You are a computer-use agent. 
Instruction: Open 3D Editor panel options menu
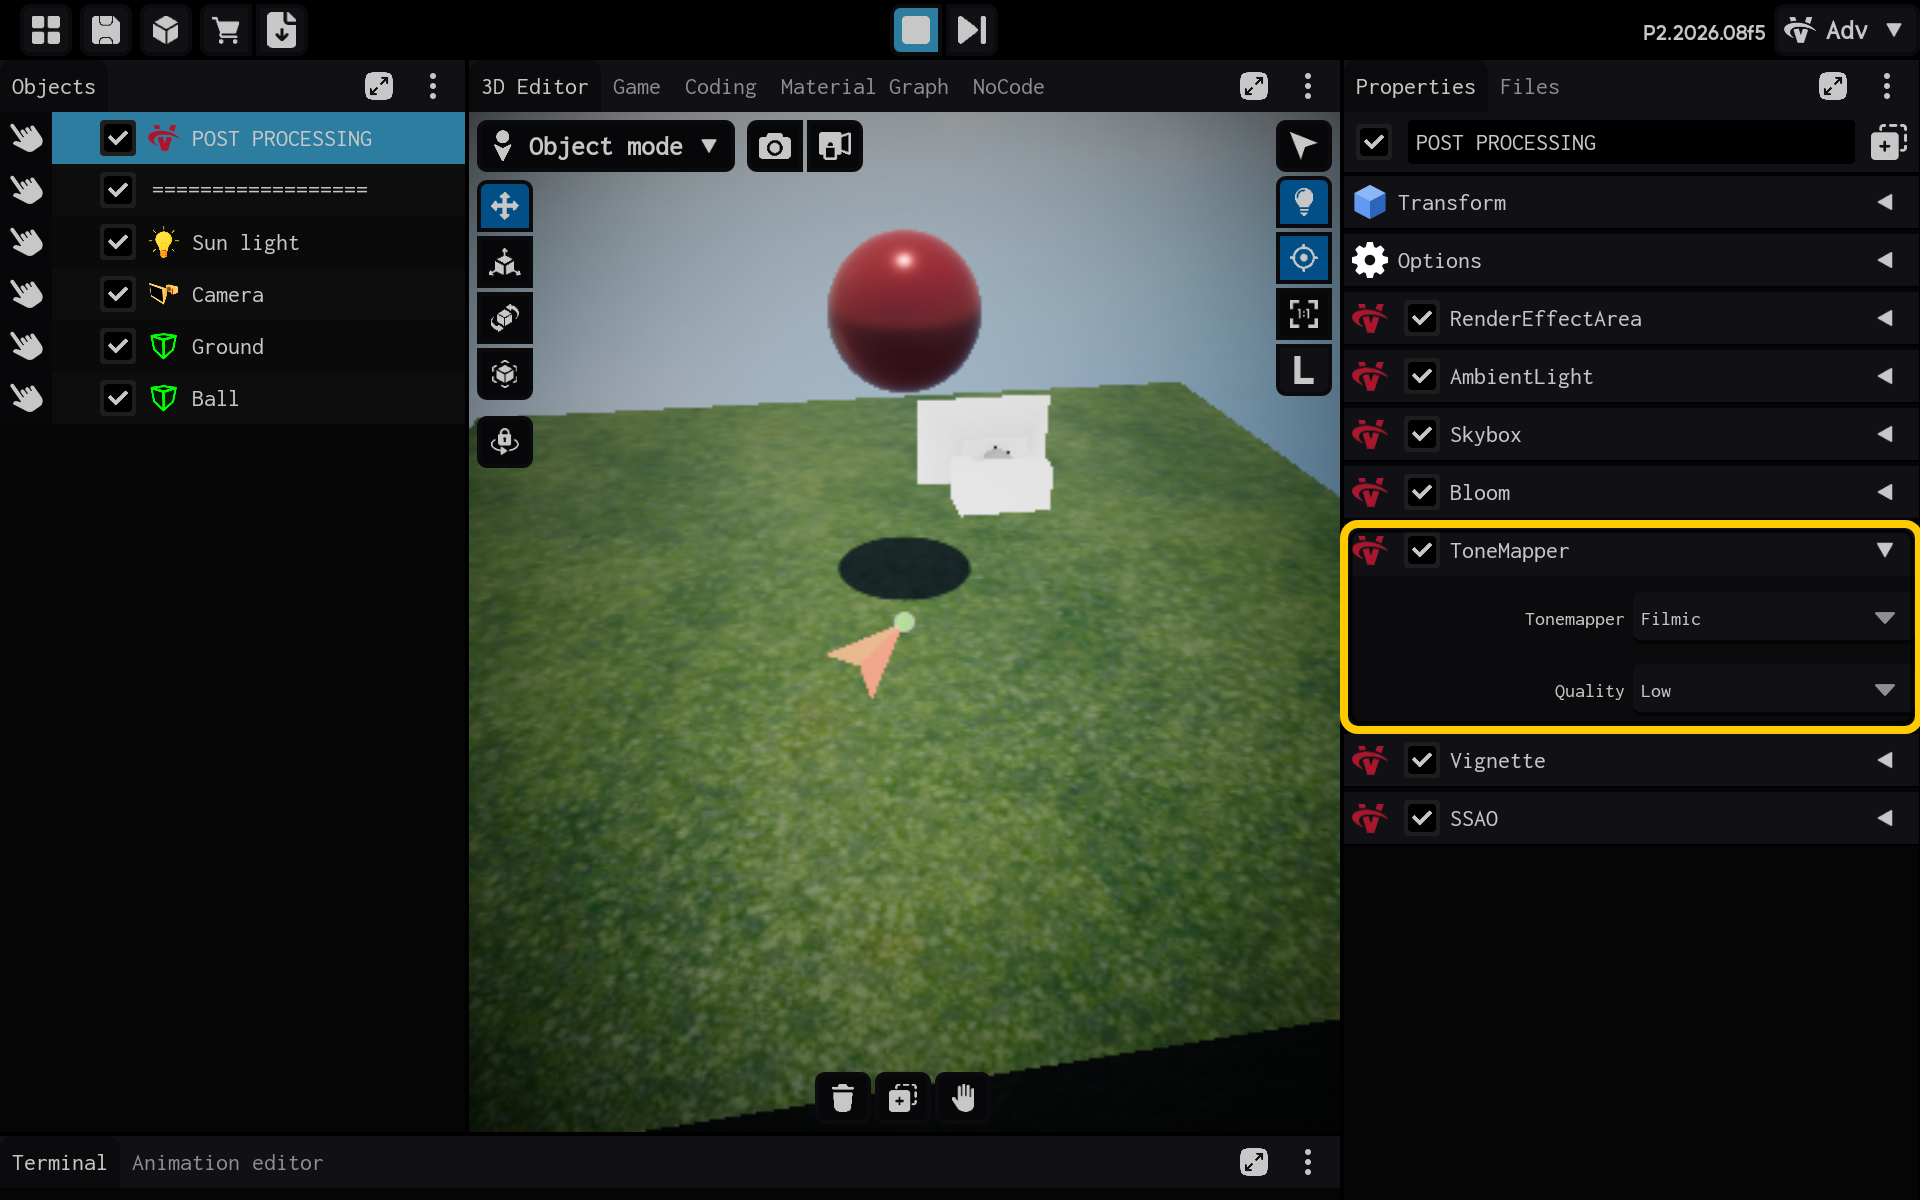click(x=1308, y=86)
